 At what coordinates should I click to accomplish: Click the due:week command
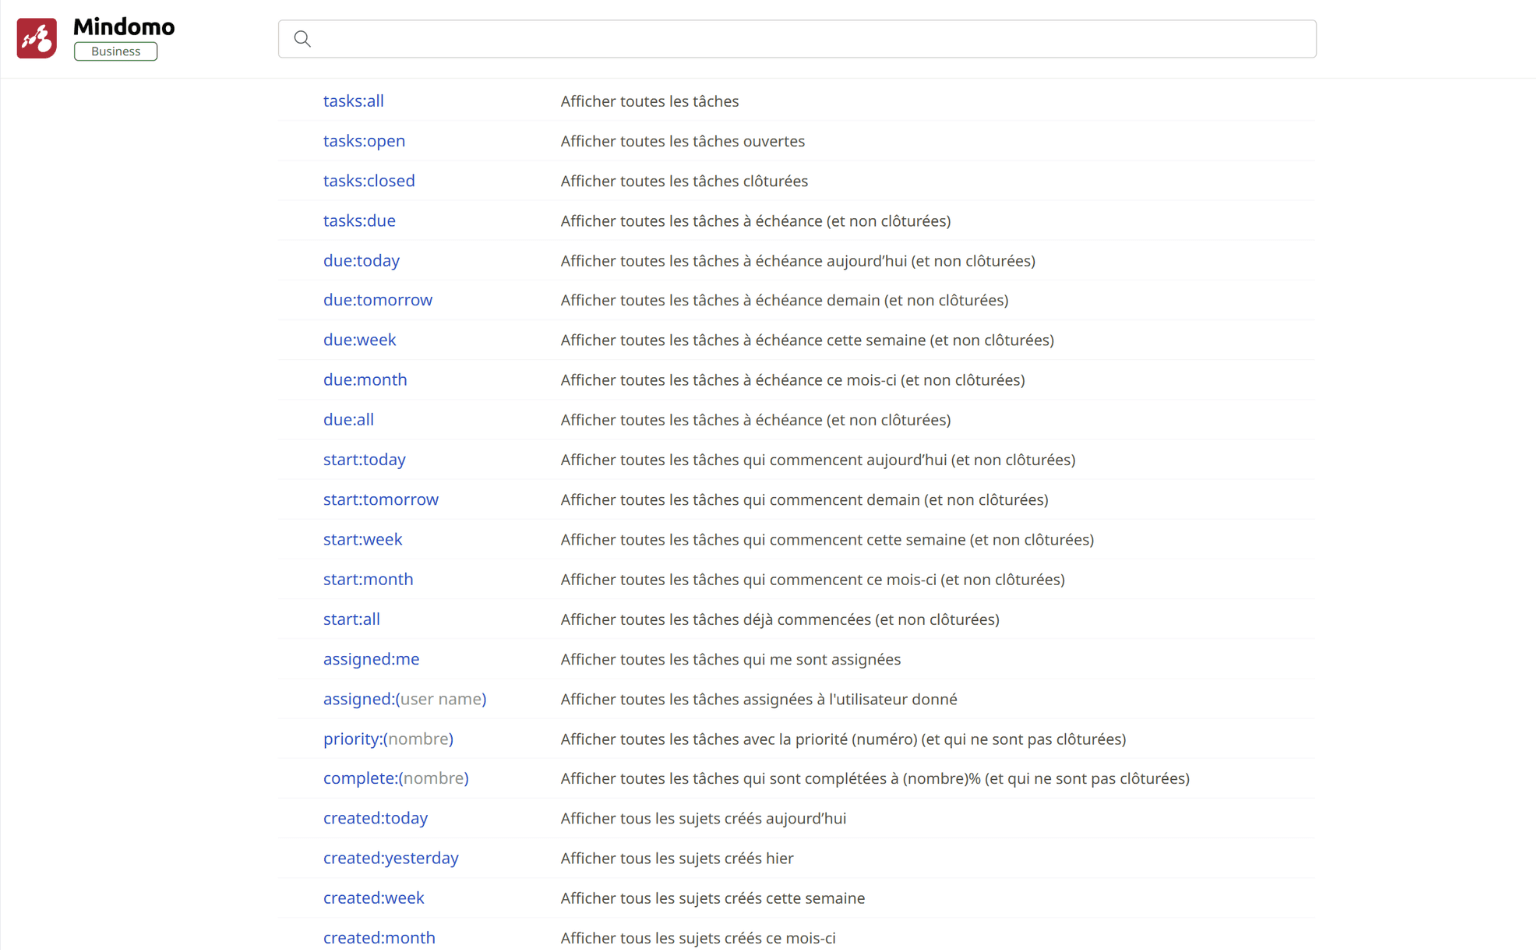point(359,340)
